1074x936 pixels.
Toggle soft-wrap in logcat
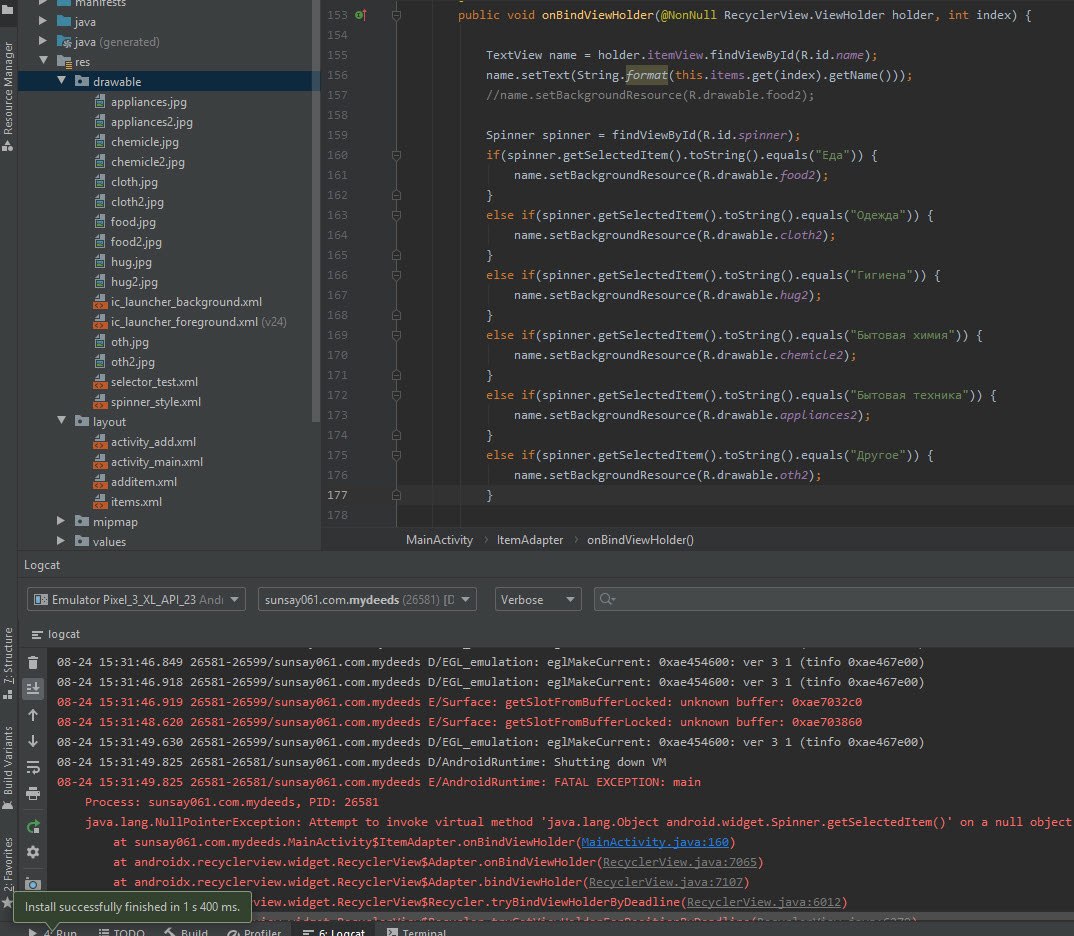(33, 767)
